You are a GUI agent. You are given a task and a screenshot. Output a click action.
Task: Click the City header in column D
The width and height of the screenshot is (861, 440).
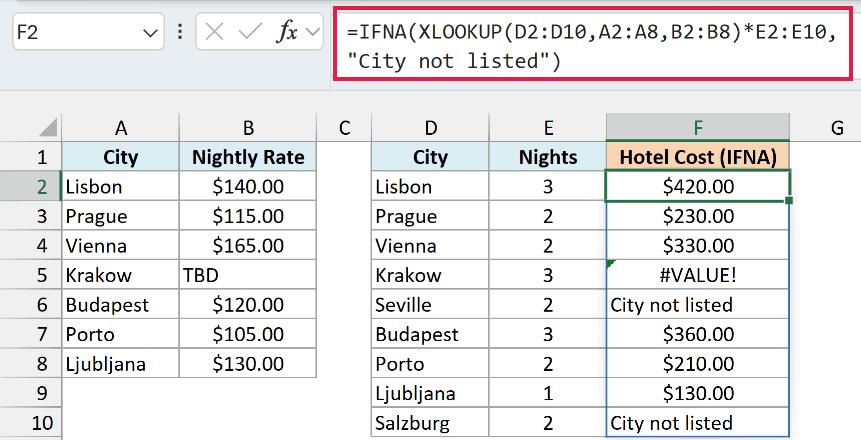click(x=430, y=157)
